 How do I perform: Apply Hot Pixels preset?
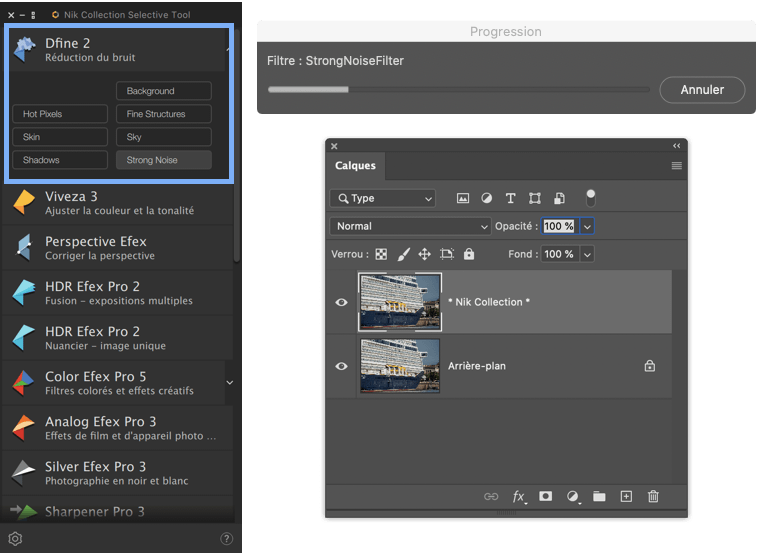[60, 114]
